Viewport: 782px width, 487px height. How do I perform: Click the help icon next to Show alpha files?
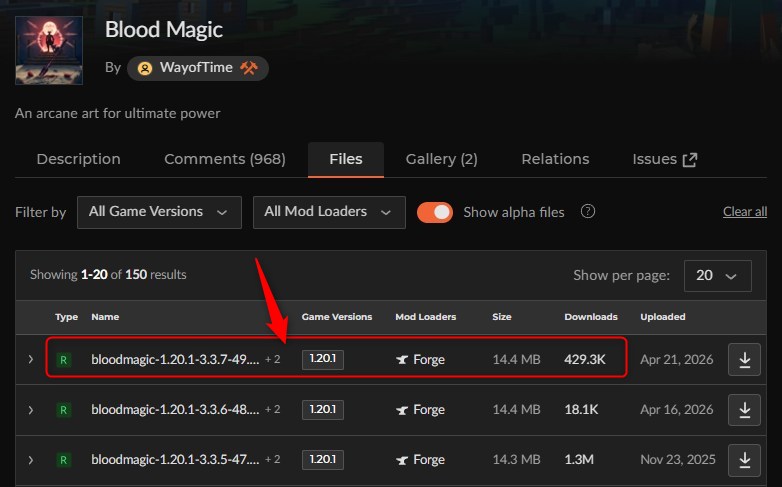(587, 212)
